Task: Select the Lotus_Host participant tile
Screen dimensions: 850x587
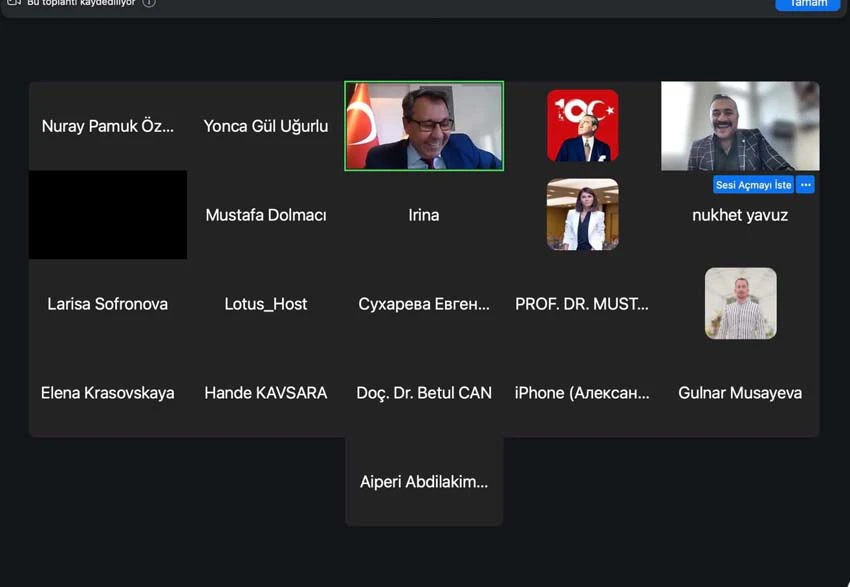Action: tap(266, 304)
